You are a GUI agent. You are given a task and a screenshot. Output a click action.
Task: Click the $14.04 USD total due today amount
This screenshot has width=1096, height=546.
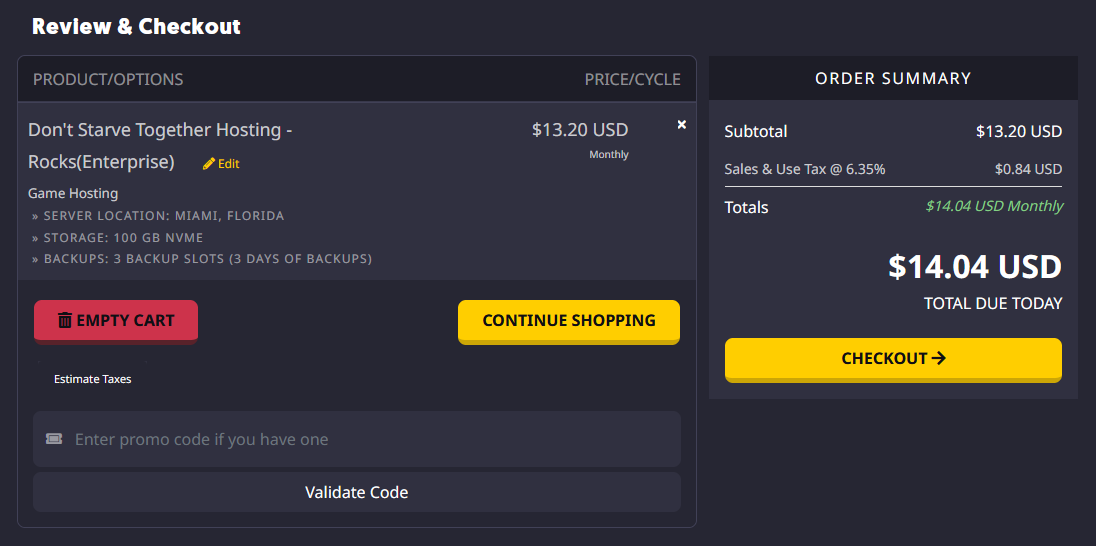975,266
